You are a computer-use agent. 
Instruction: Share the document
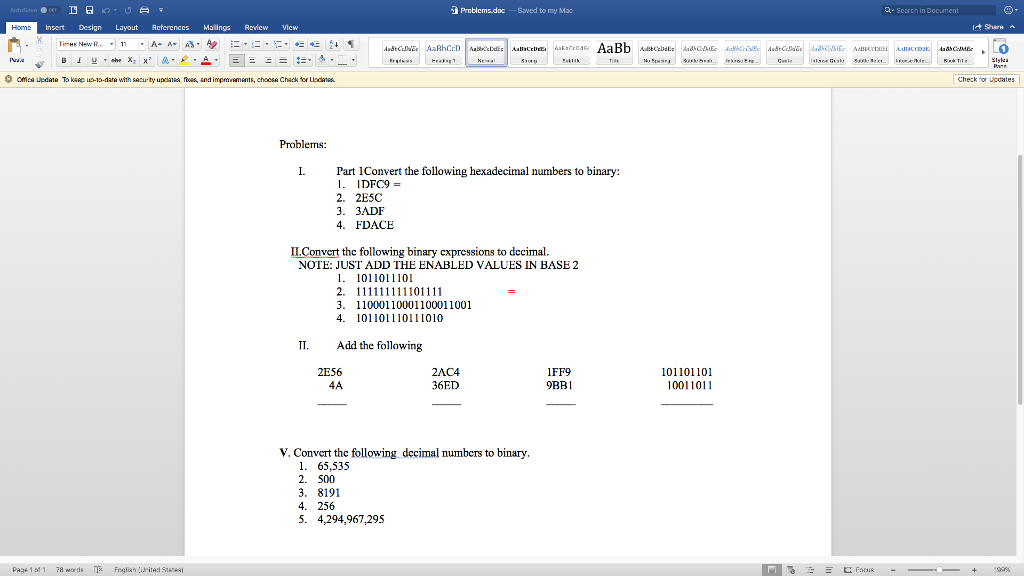point(988,27)
